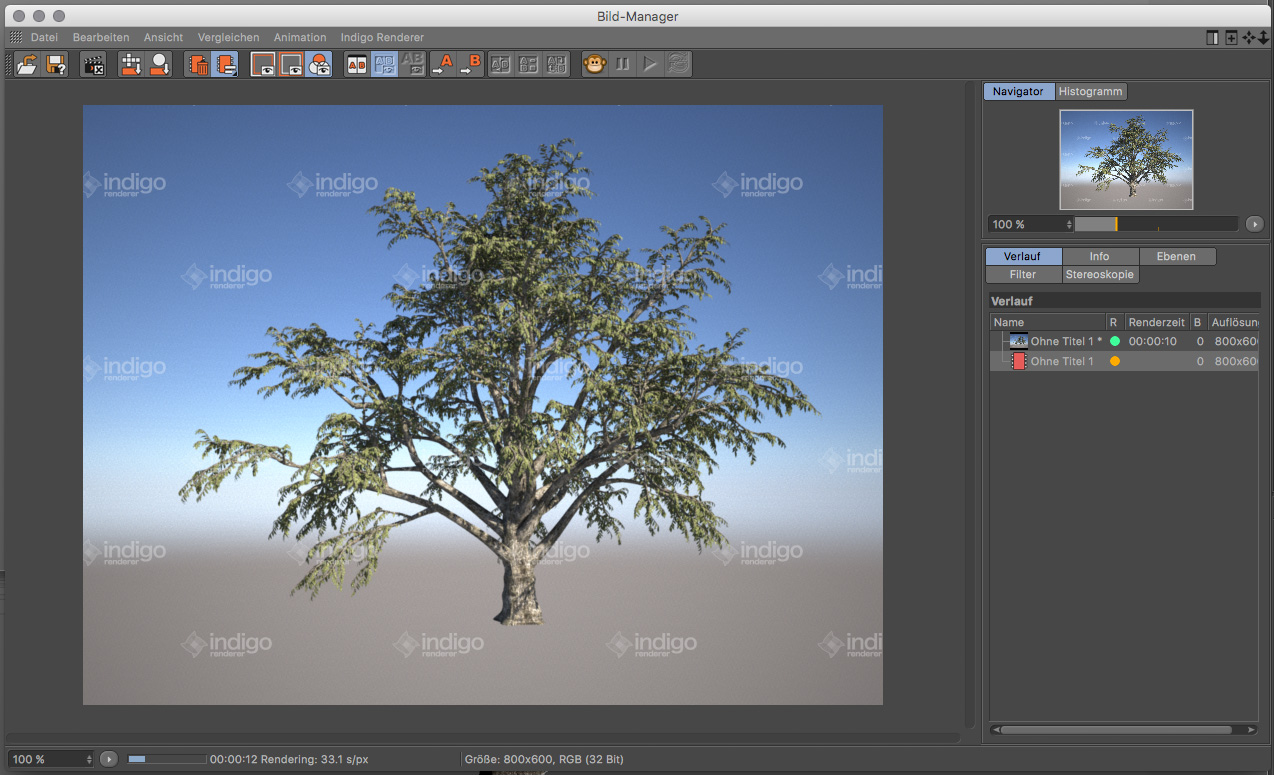Click the Auflösung column header
This screenshot has height=775, width=1274.
click(1234, 322)
